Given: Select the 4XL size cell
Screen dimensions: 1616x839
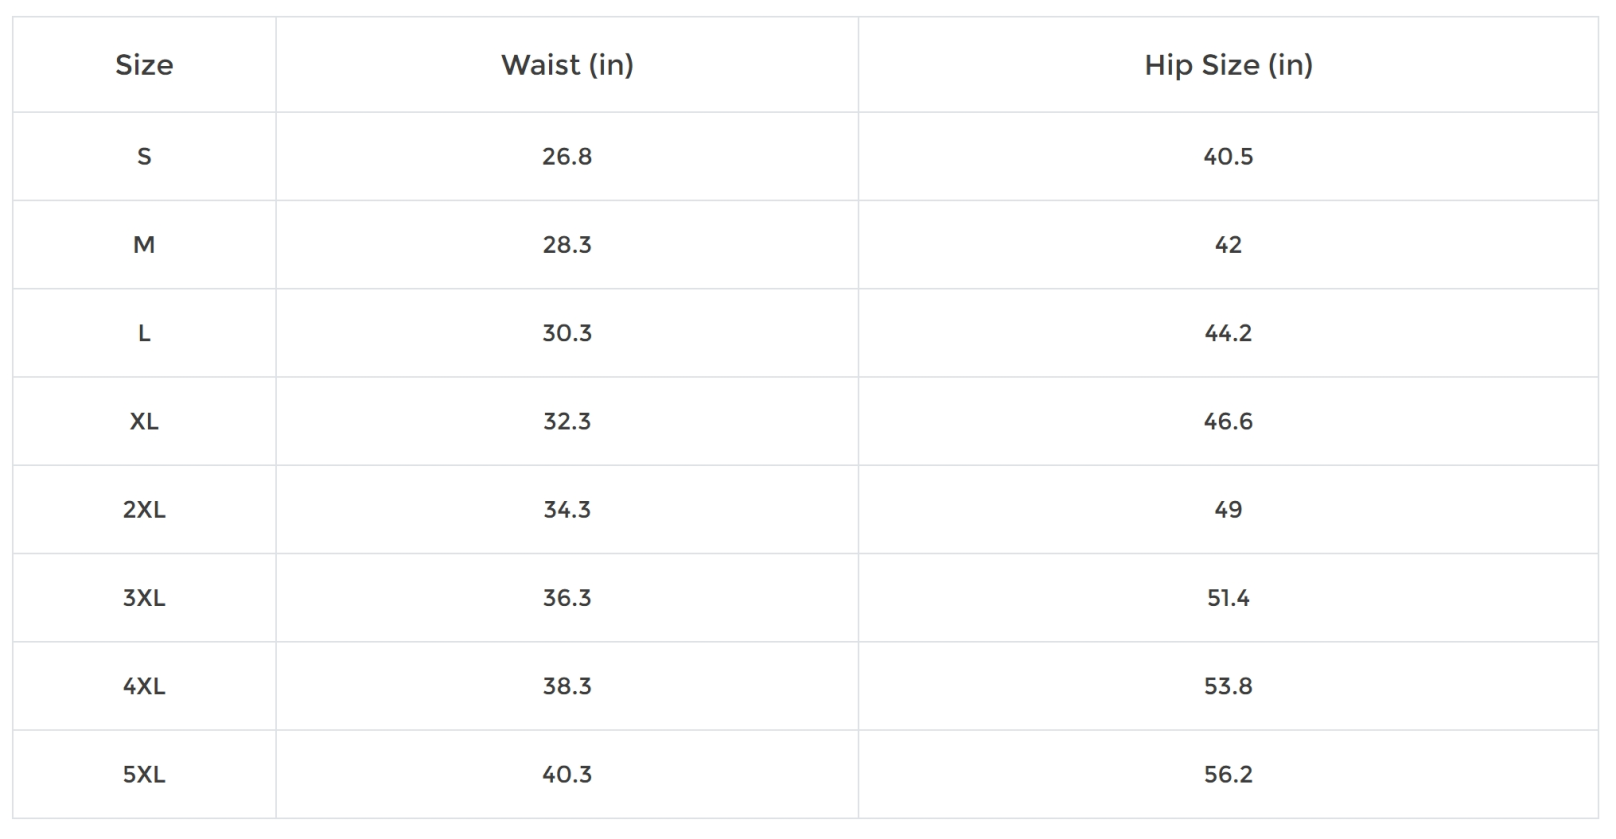Looking at the screenshot, I should point(144,686).
